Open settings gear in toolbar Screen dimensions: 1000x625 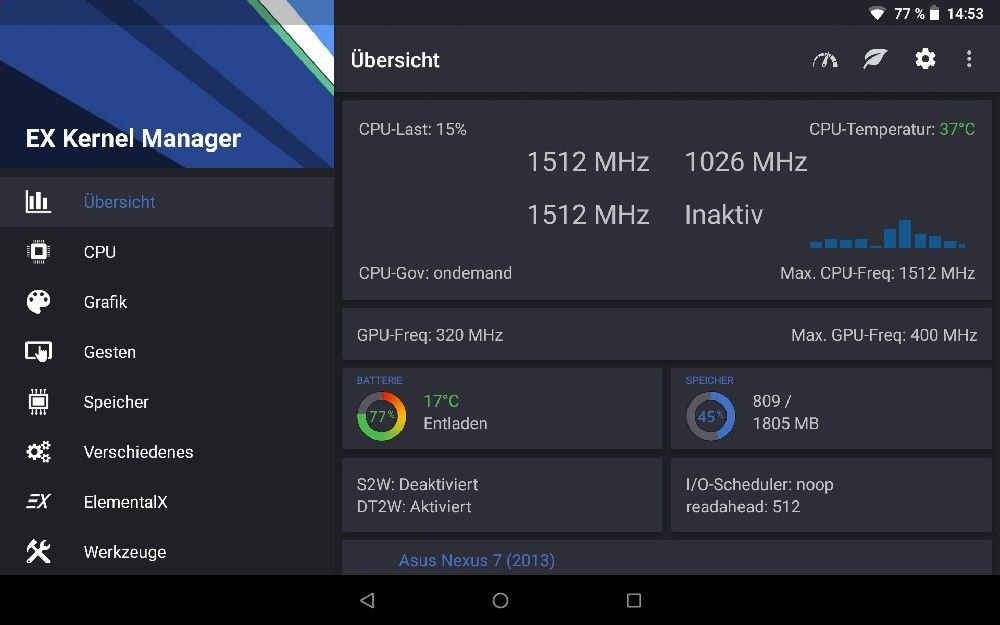(925, 59)
